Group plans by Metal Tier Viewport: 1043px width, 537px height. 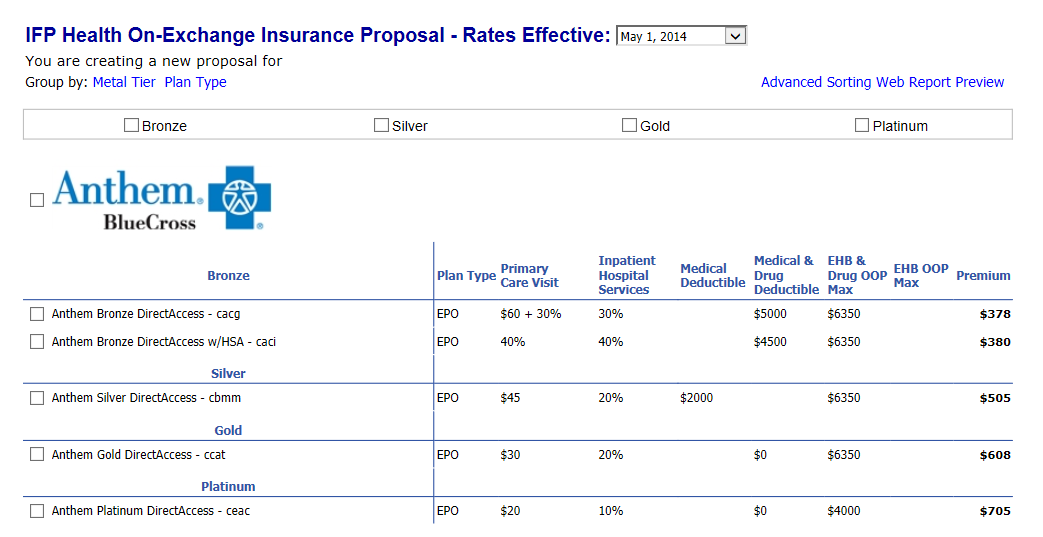tap(124, 82)
